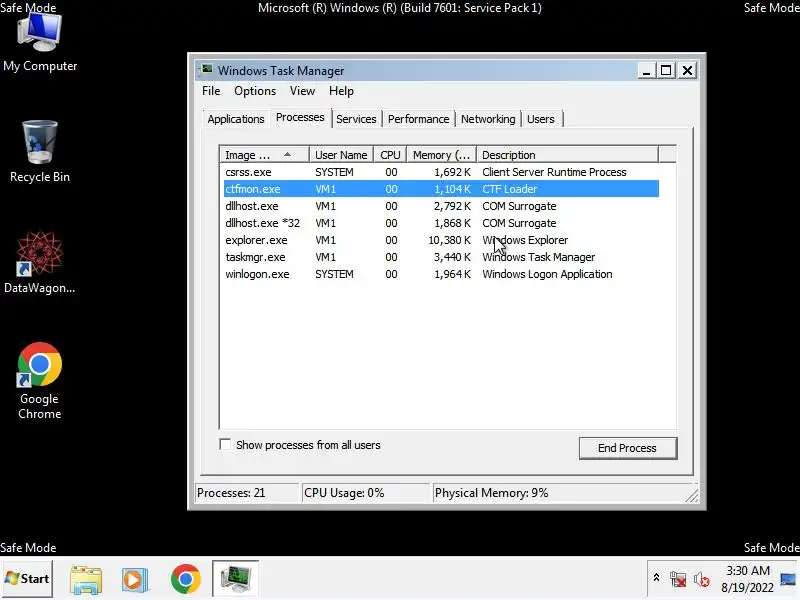Image resolution: width=800 pixels, height=600 pixels.
Task: Open the Help menu
Action: (341, 91)
